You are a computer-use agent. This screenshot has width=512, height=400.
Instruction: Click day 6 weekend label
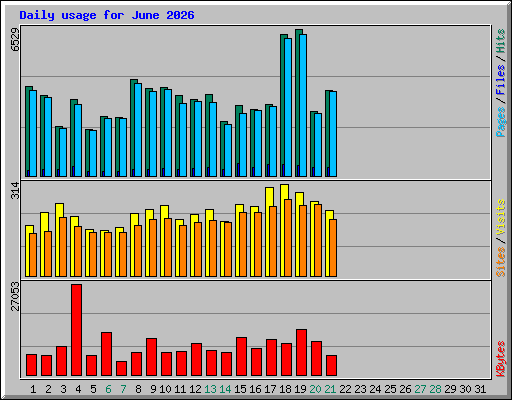click(x=108, y=389)
